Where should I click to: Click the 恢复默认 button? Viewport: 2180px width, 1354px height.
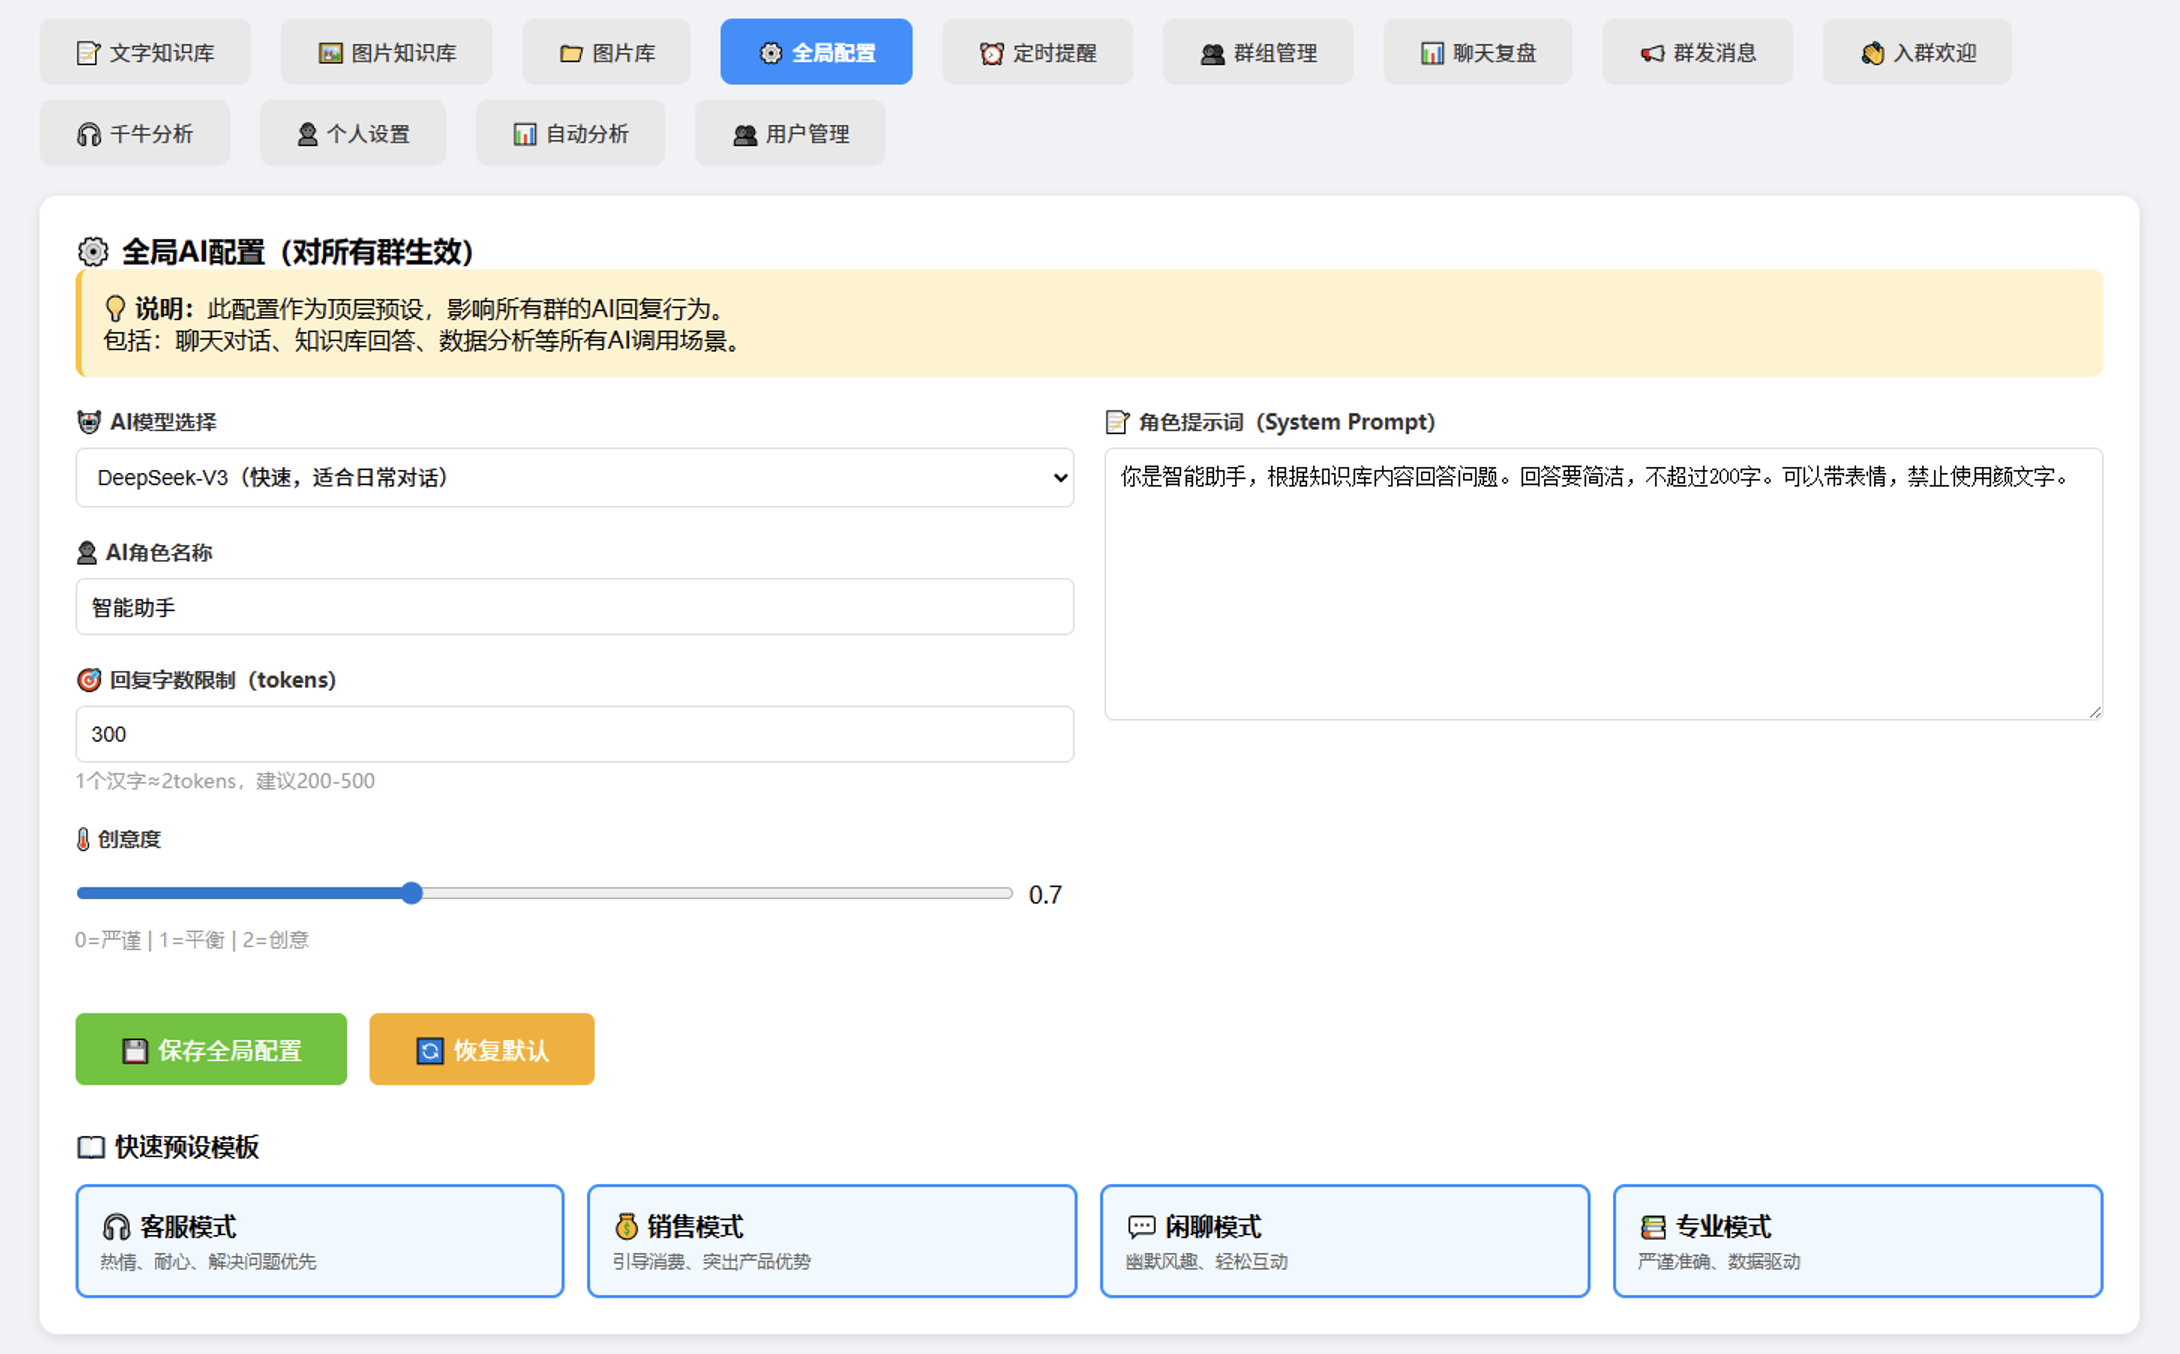[482, 1049]
